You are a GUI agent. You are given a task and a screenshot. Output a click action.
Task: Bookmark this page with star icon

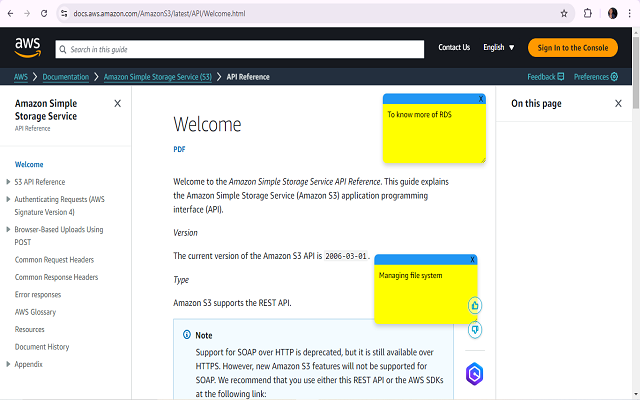[x=564, y=13]
